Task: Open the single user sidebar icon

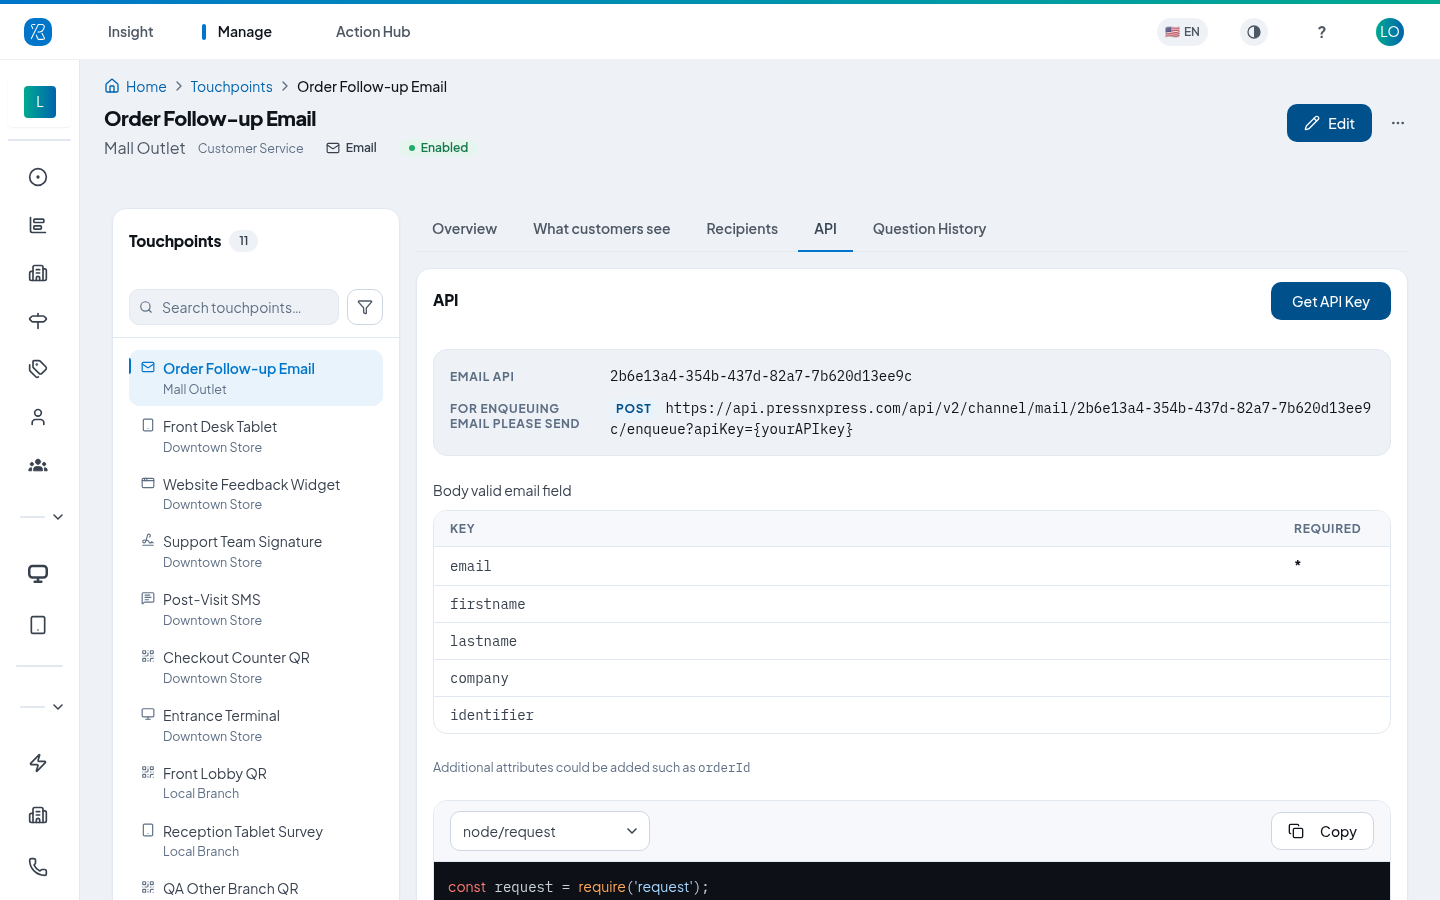Action: click(38, 417)
